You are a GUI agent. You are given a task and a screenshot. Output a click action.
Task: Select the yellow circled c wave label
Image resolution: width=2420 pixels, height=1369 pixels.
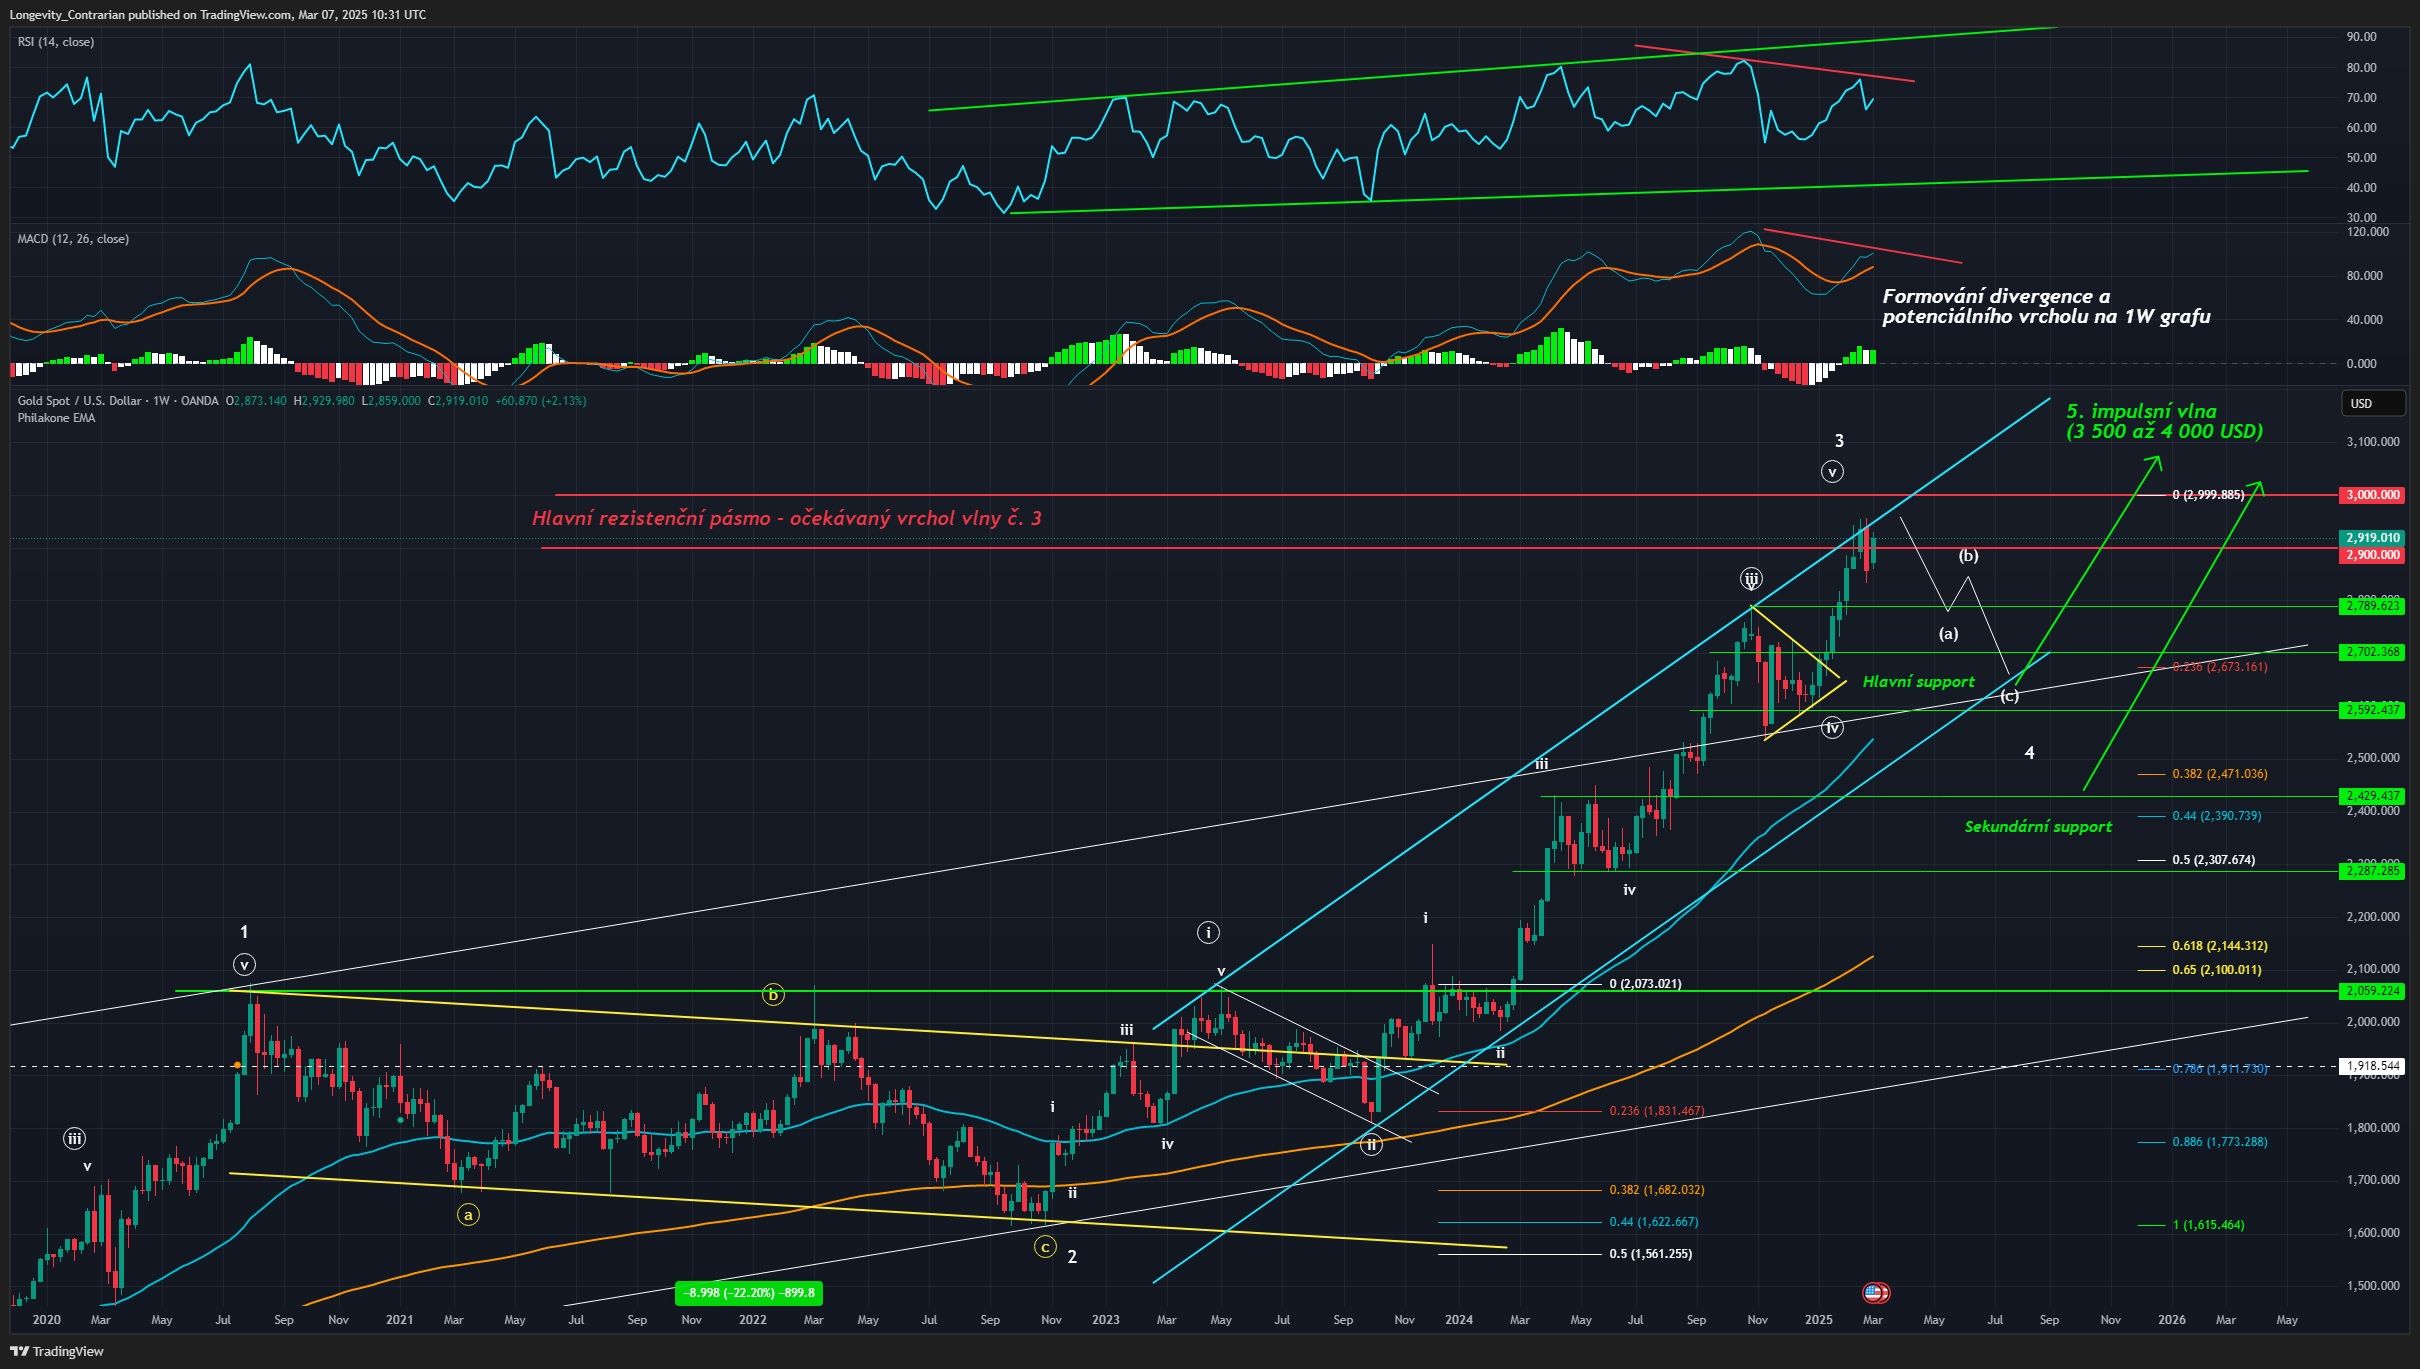[x=1044, y=1246]
